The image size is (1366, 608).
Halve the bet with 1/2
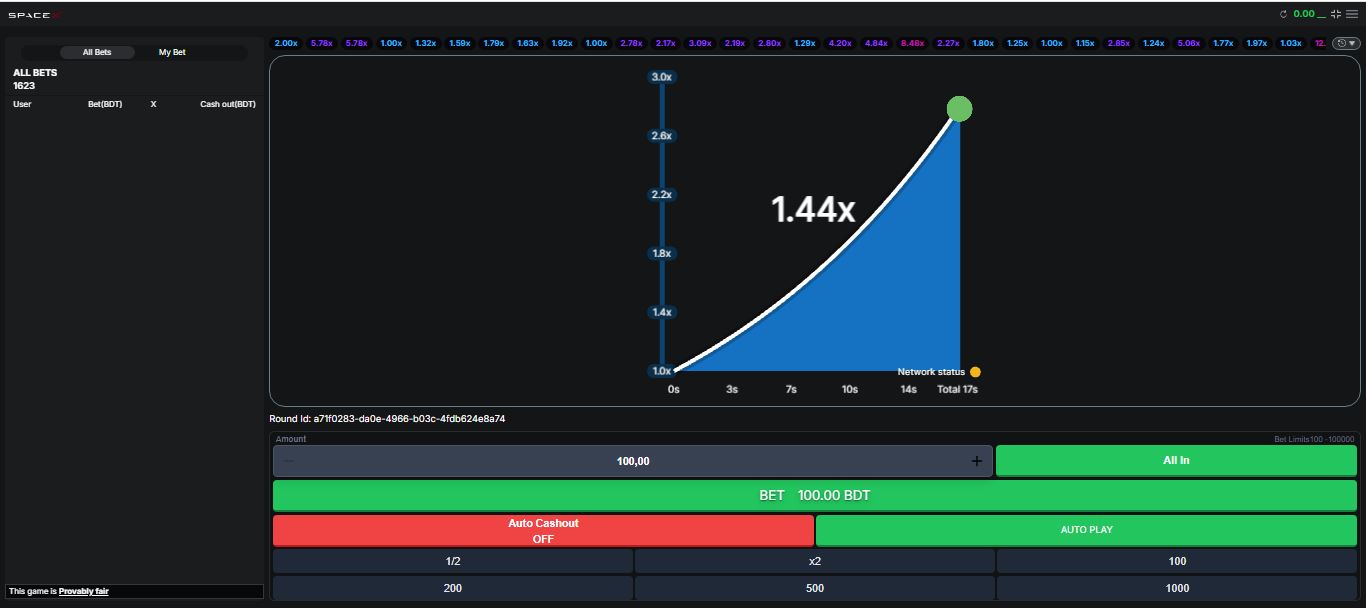[x=453, y=561]
